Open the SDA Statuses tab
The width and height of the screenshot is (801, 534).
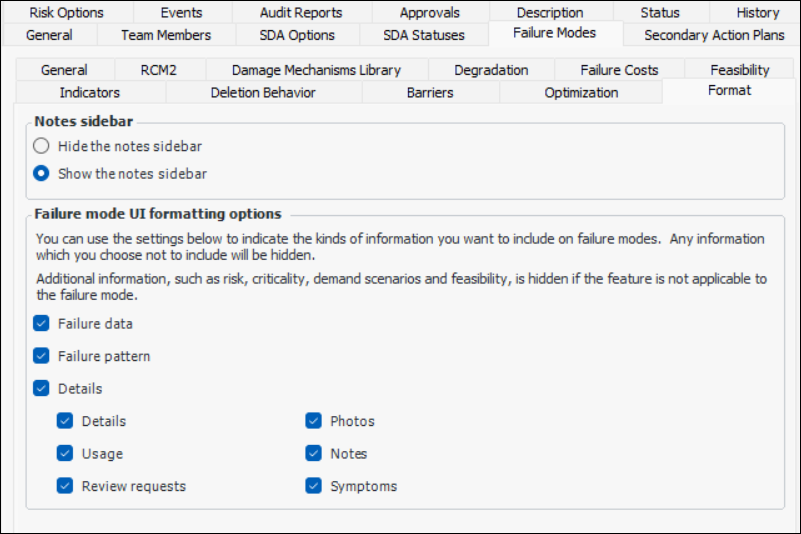[424, 35]
